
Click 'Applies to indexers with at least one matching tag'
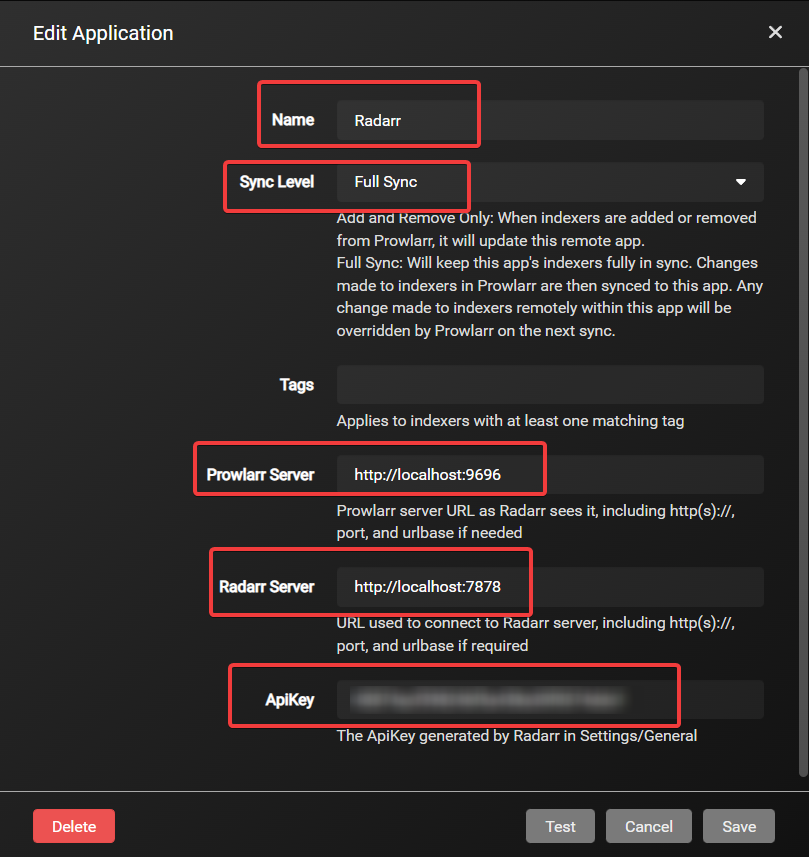click(x=511, y=421)
